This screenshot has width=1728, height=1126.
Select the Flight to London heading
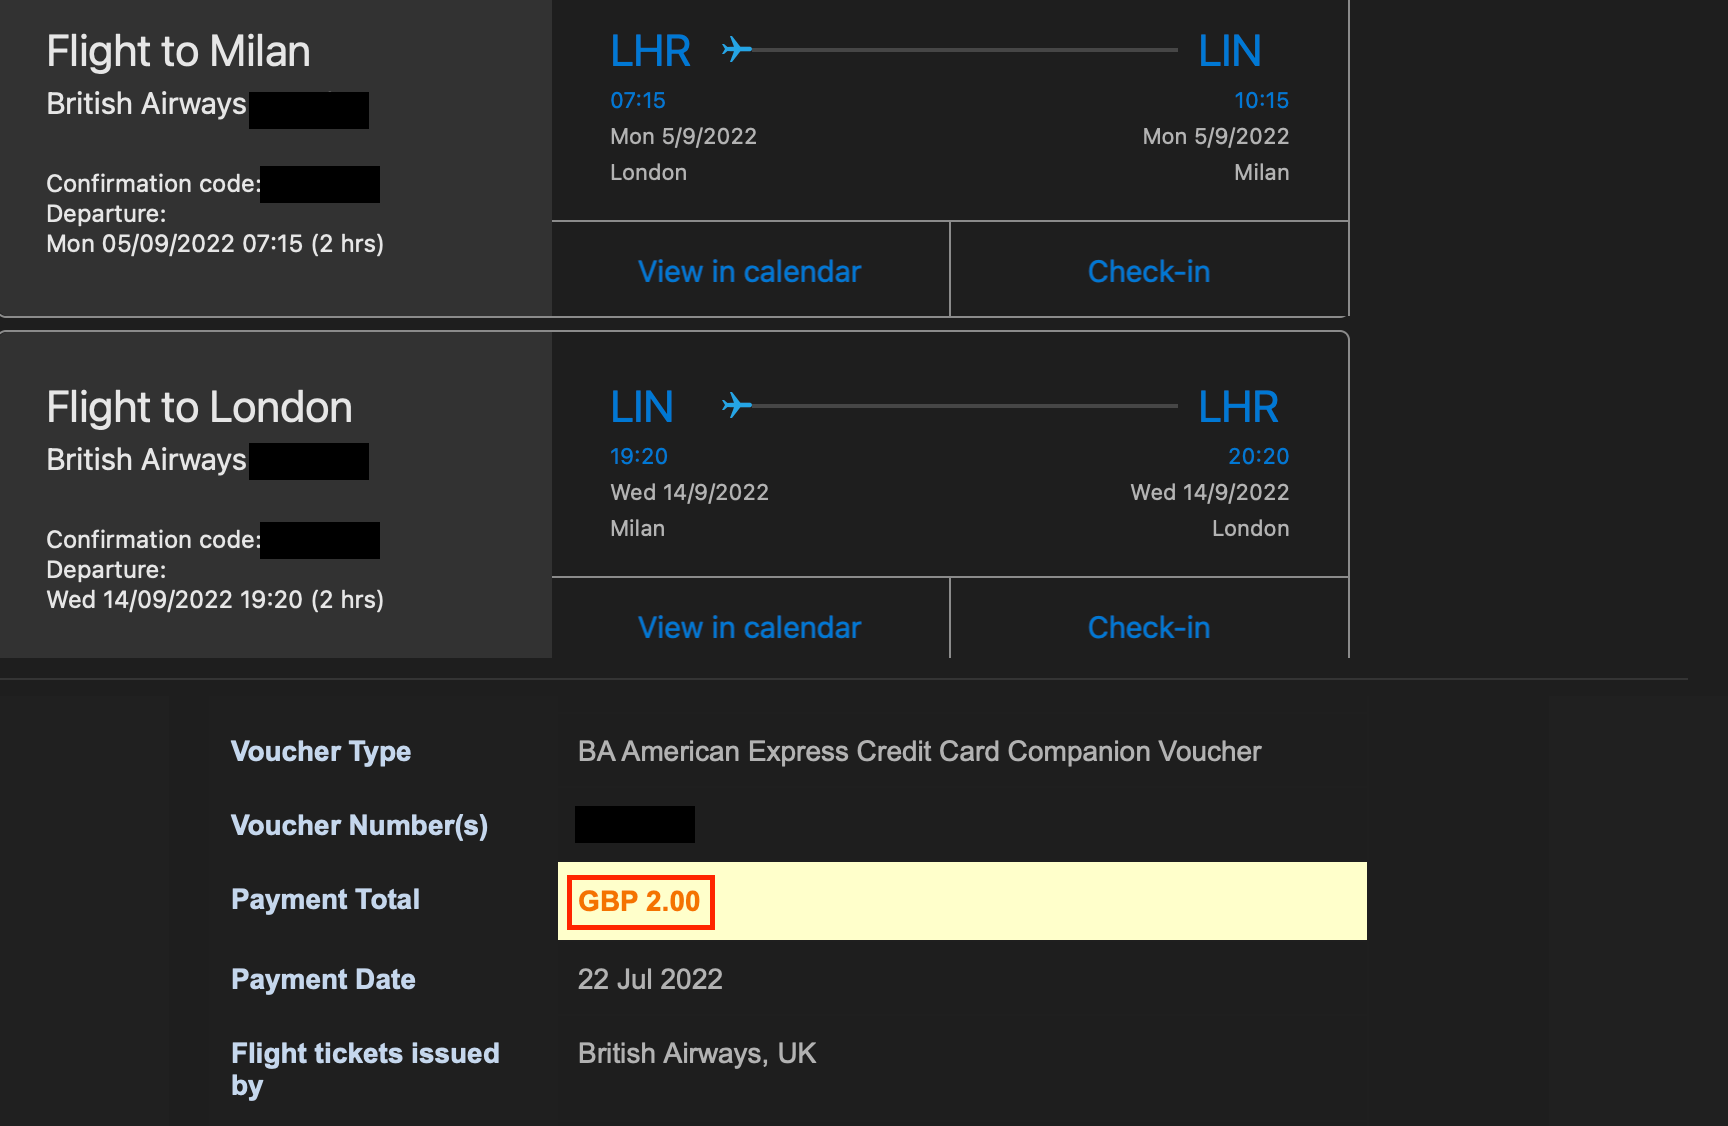(x=199, y=407)
